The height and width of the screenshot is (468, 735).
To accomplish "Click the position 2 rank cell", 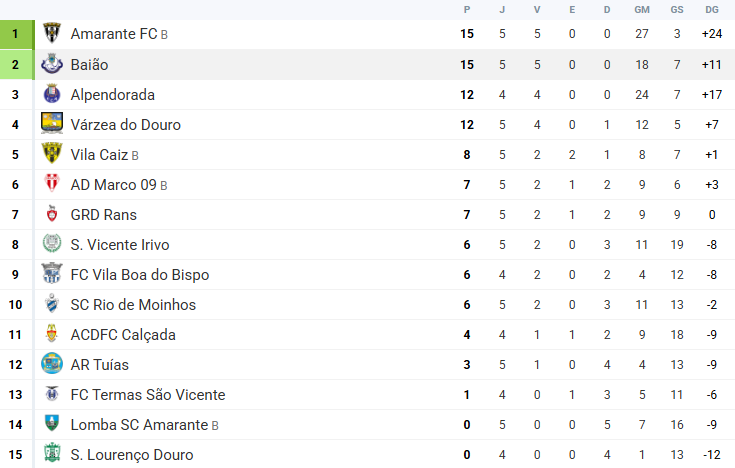I will coord(16,64).
